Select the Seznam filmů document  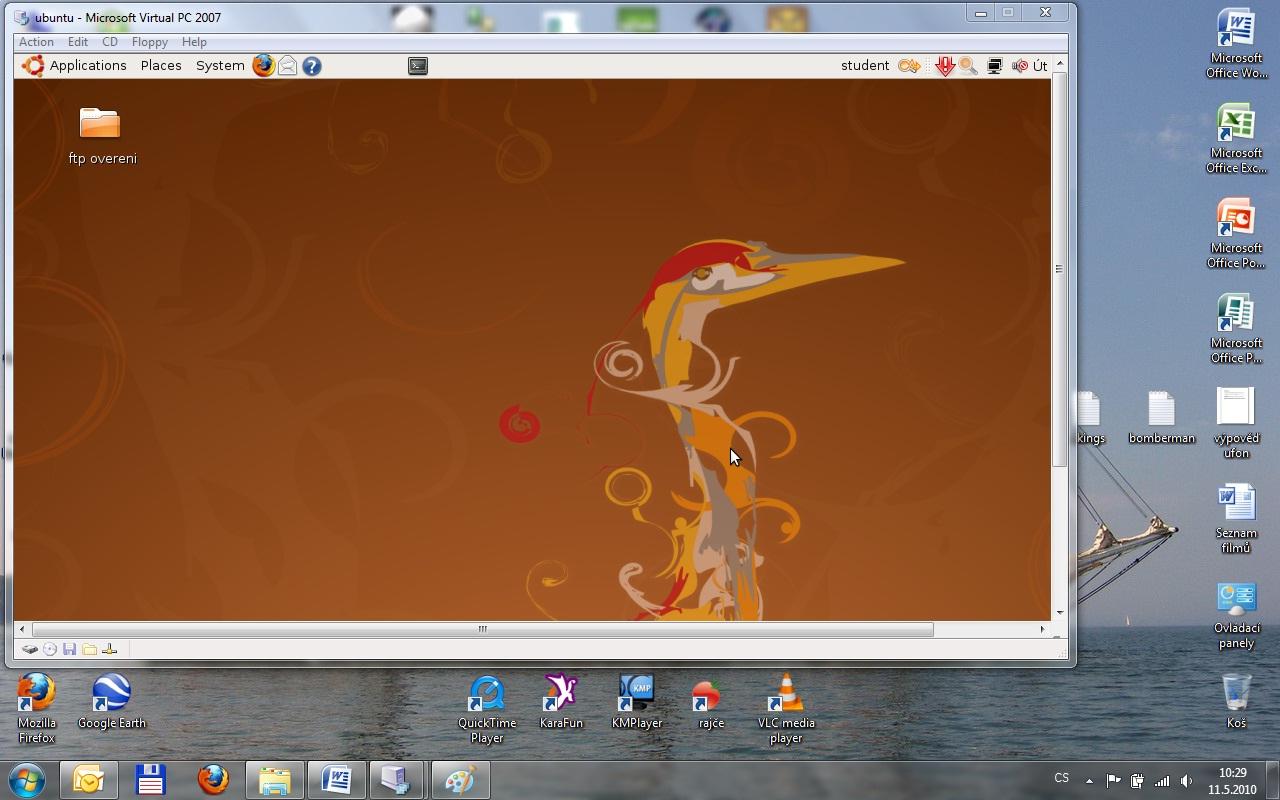[1236, 518]
